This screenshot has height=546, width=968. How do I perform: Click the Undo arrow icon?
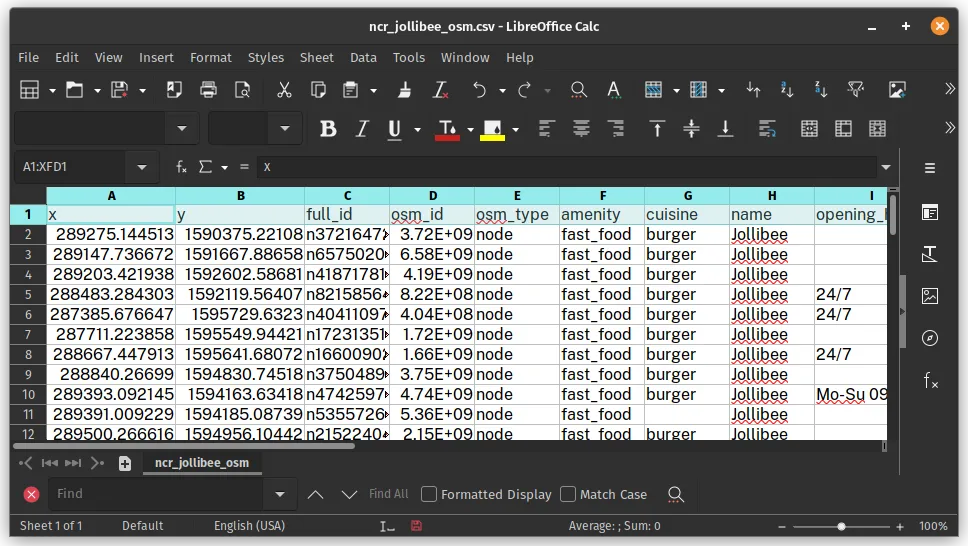pyautogui.click(x=479, y=90)
